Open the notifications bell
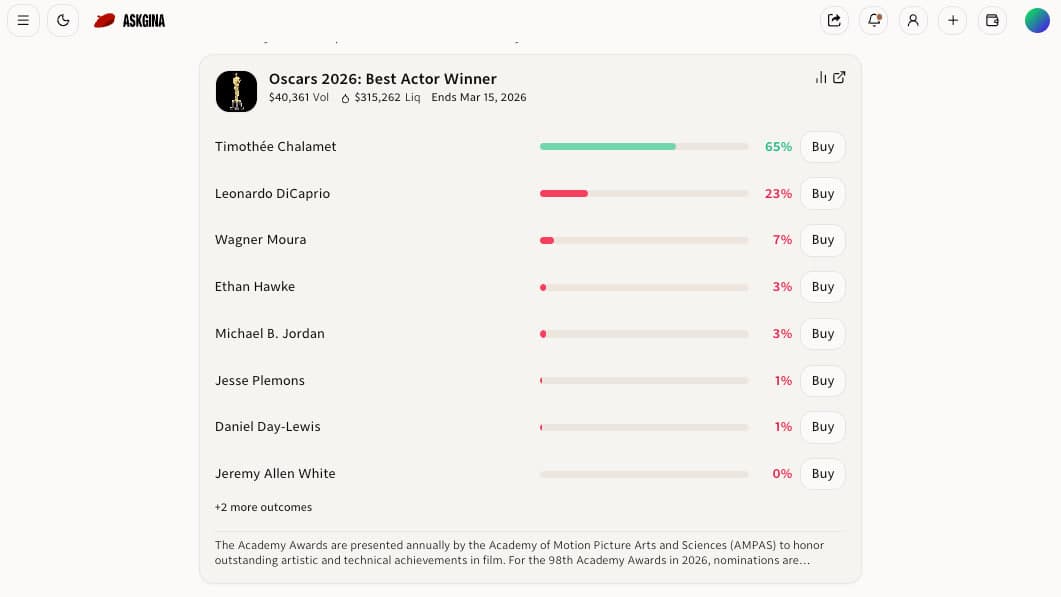The image size is (1061, 597). coord(874,20)
